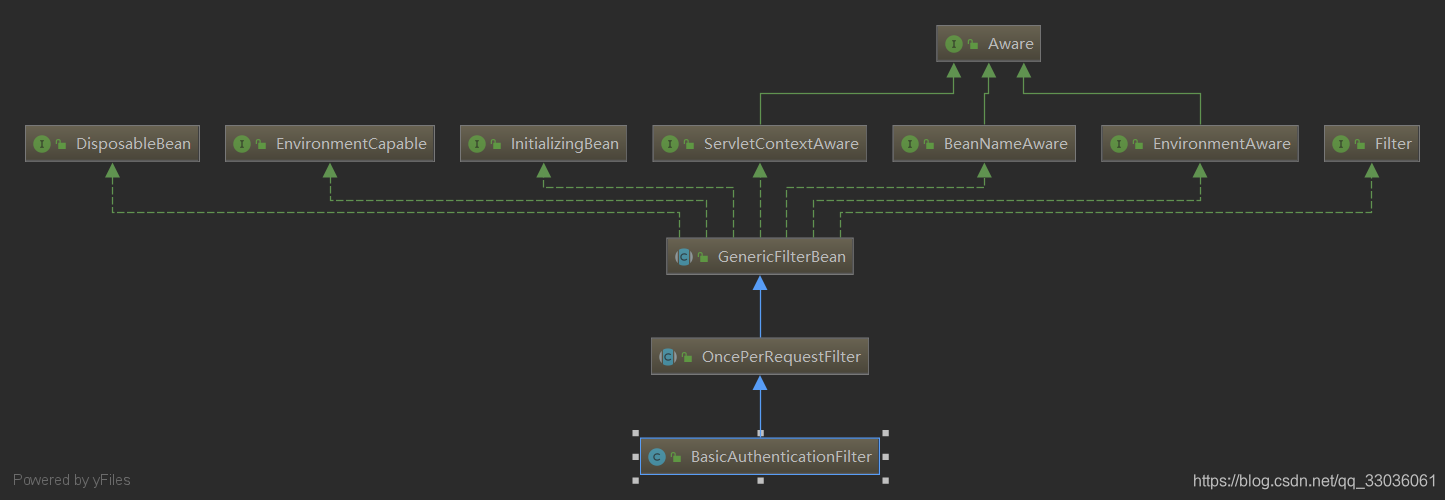Click the class icon on BasicAuthenticationFilter
This screenshot has width=1445, height=500.
657,457
